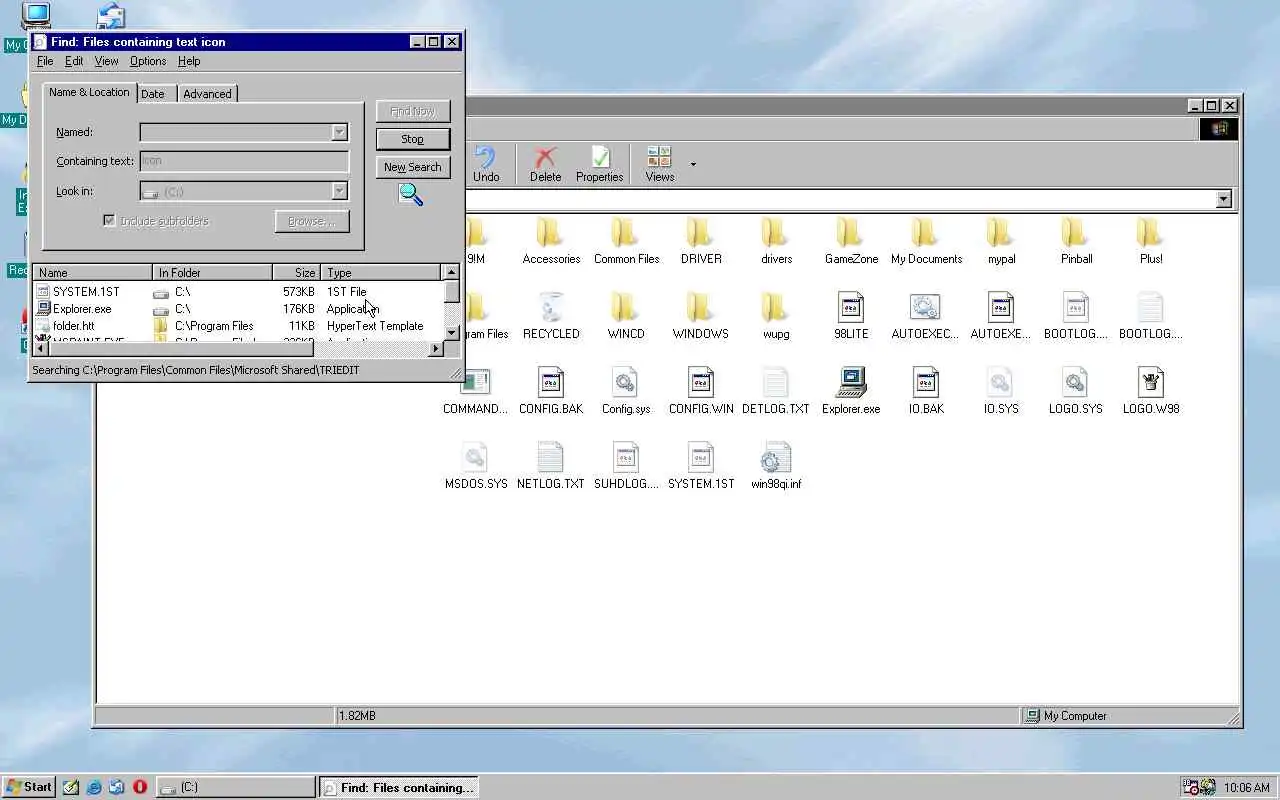The width and height of the screenshot is (1280, 800).
Task: Toggle Include subfolders checkbox
Action: pyautogui.click(x=109, y=221)
